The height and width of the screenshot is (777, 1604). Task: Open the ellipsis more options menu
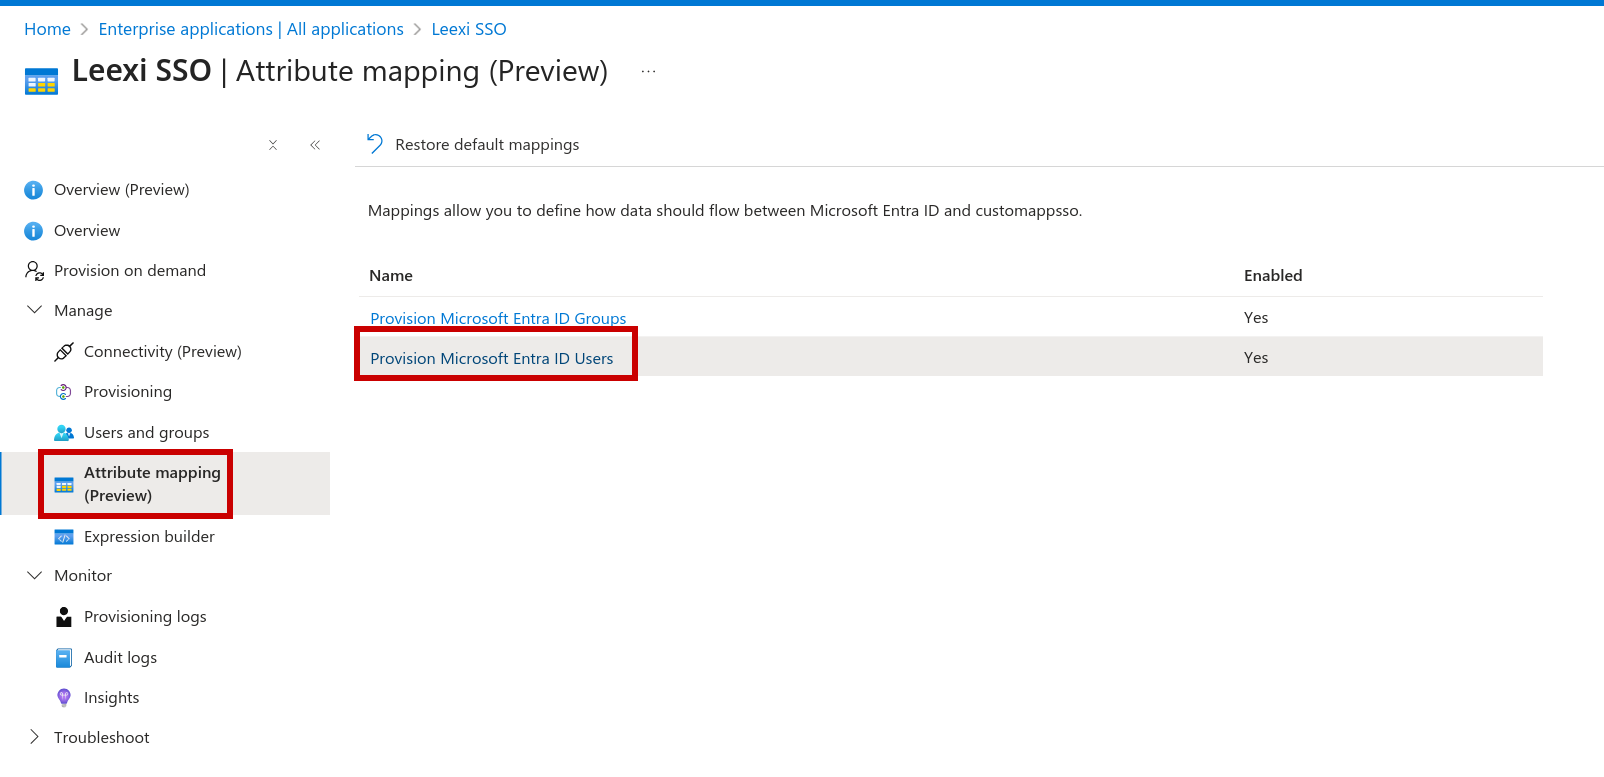[649, 71]
